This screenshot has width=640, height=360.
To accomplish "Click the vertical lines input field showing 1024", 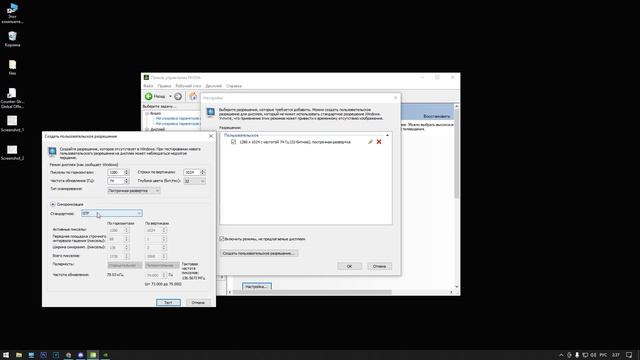I will pos(191,172).
